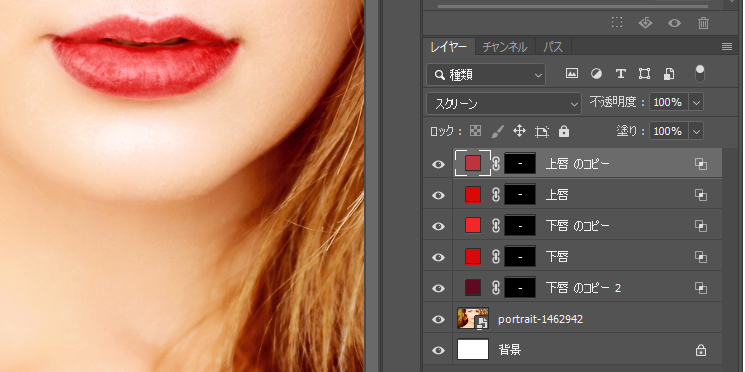Click blending options icon on 下唇 のコピー

tap(701, 226)
